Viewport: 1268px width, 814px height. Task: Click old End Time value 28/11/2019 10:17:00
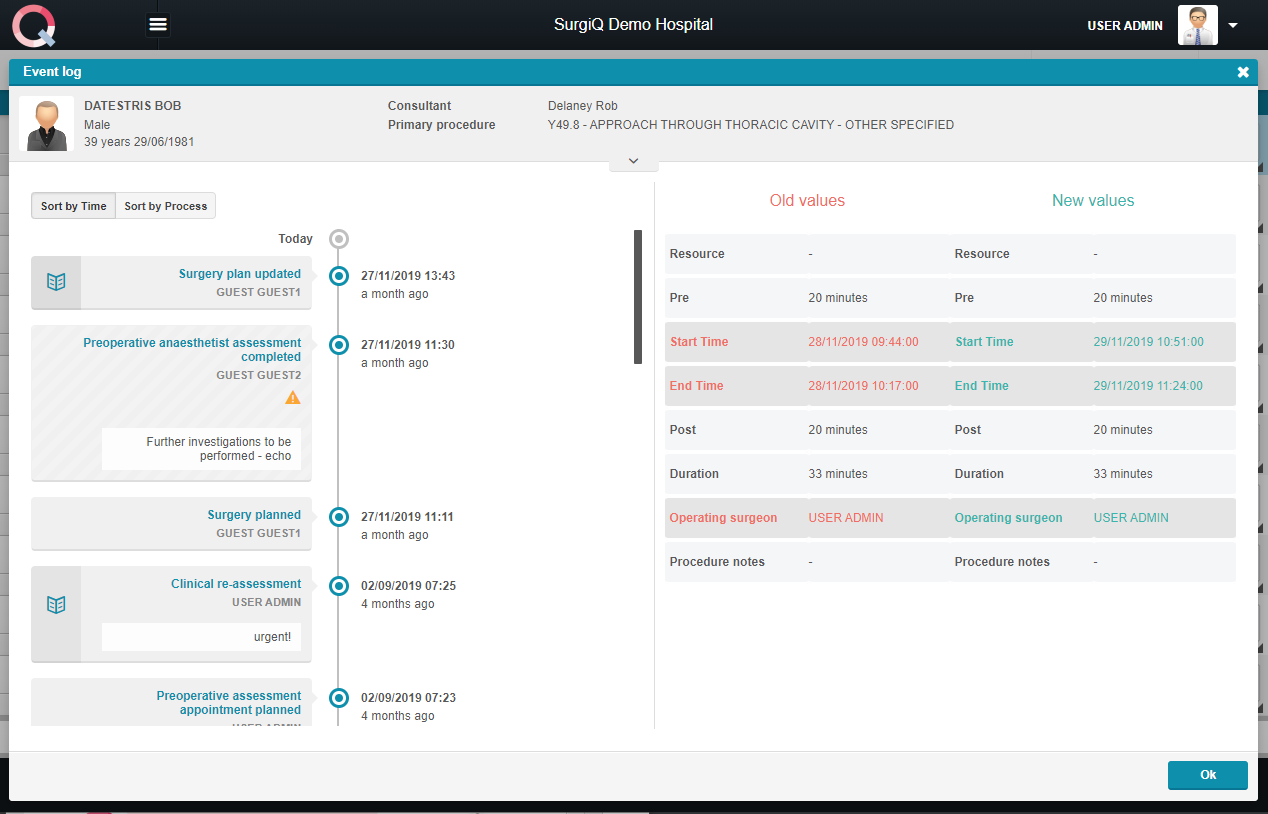click(x=863, y=386)
